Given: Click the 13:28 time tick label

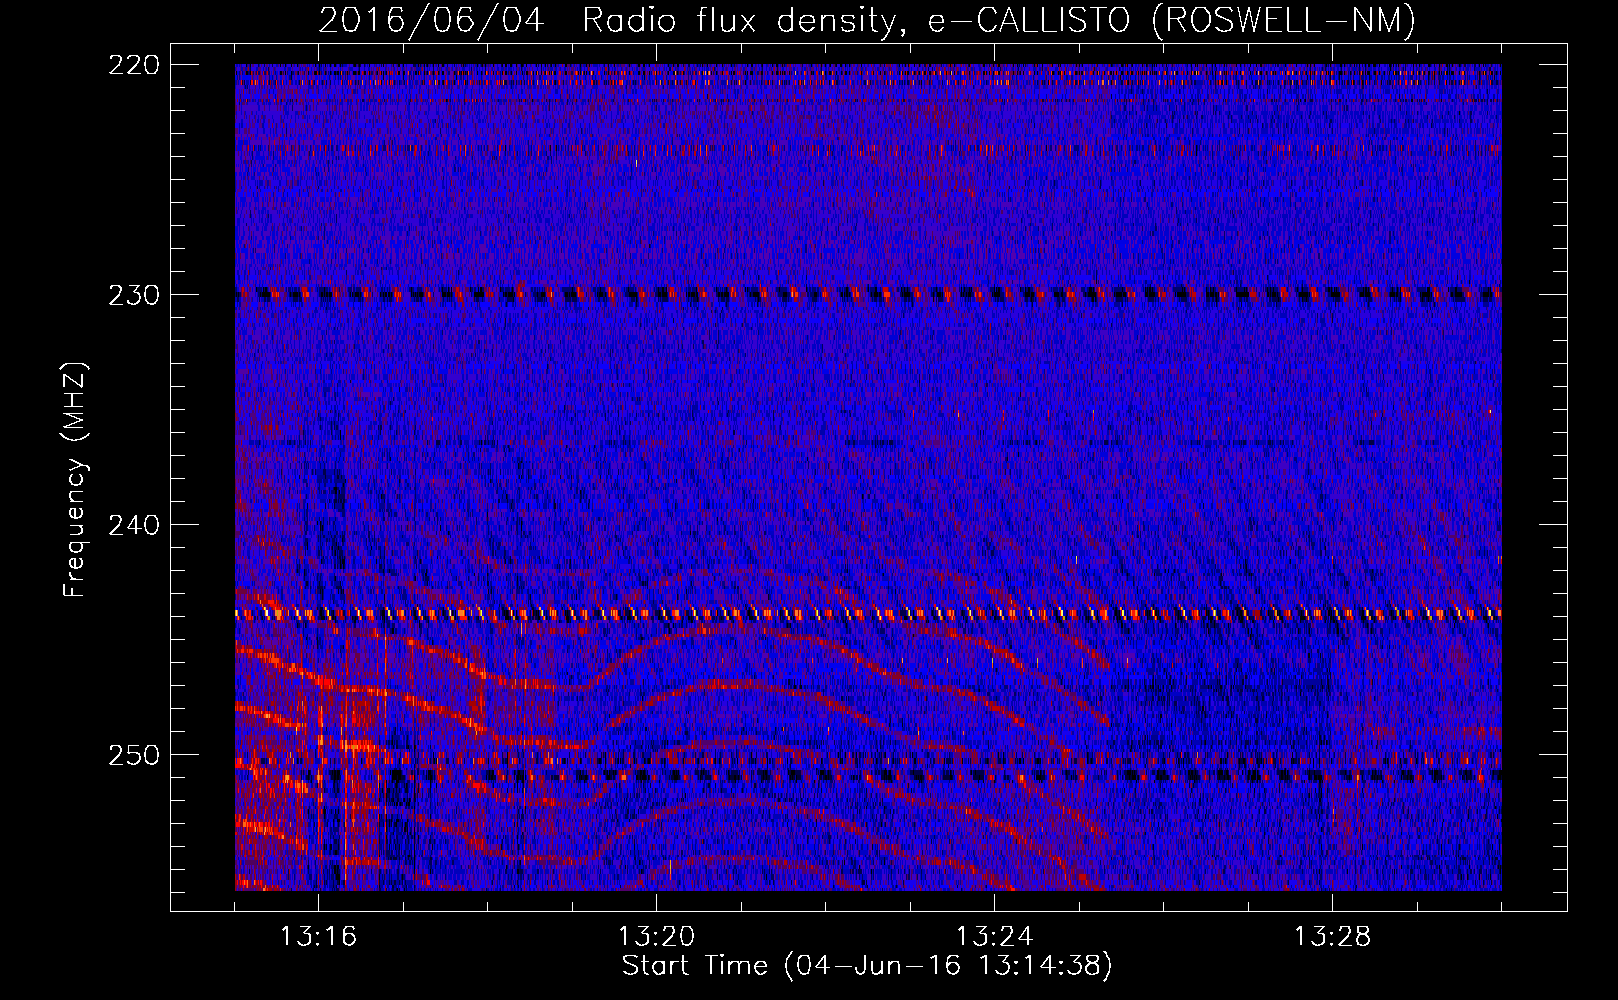Looking at the screenshot, I should (1332, 937).
